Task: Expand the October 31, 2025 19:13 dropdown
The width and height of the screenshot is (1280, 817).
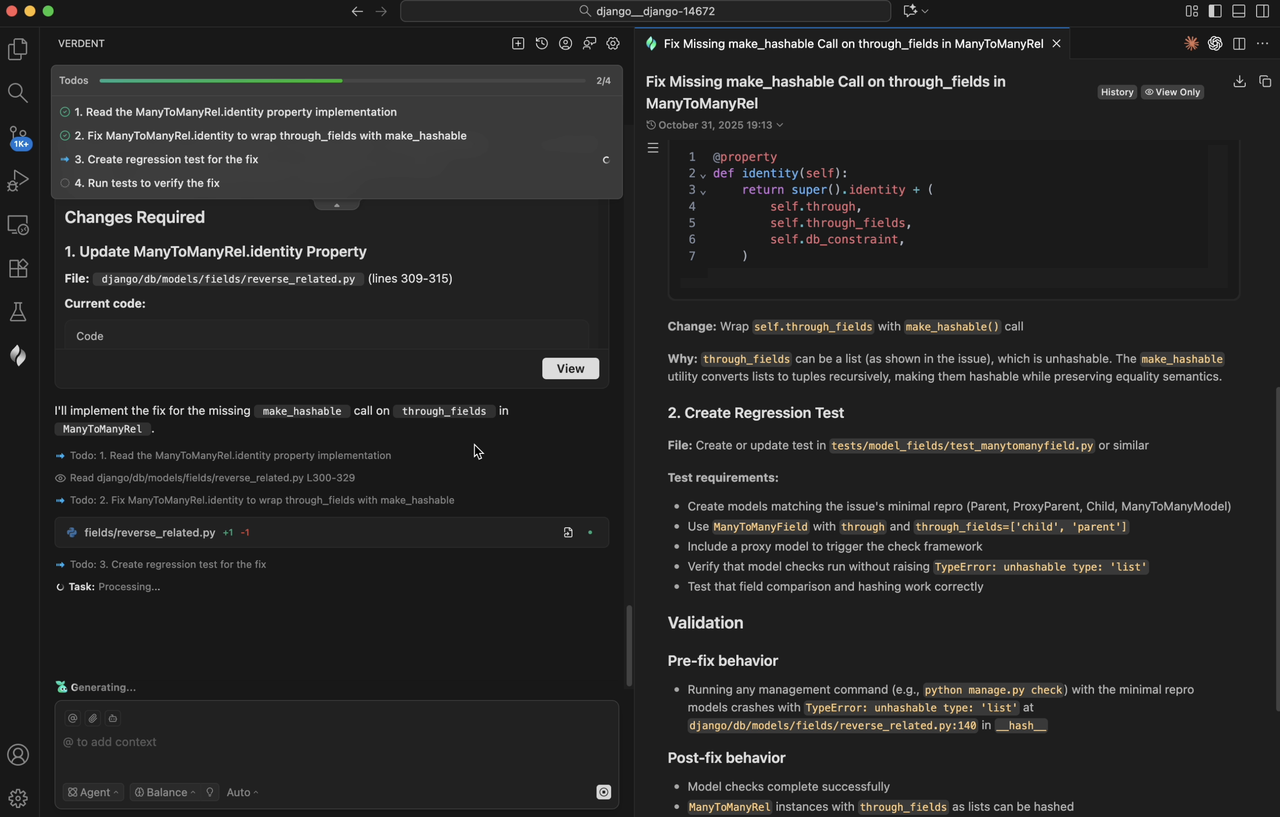Action: pyautogui.click(x=777, y=124)
